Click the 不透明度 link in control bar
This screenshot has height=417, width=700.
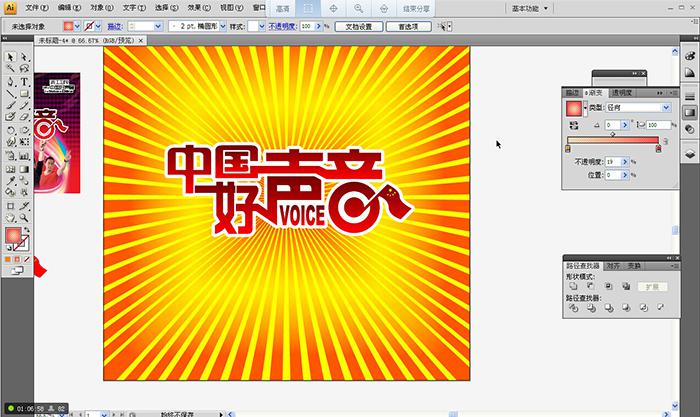tap(282, 26)
